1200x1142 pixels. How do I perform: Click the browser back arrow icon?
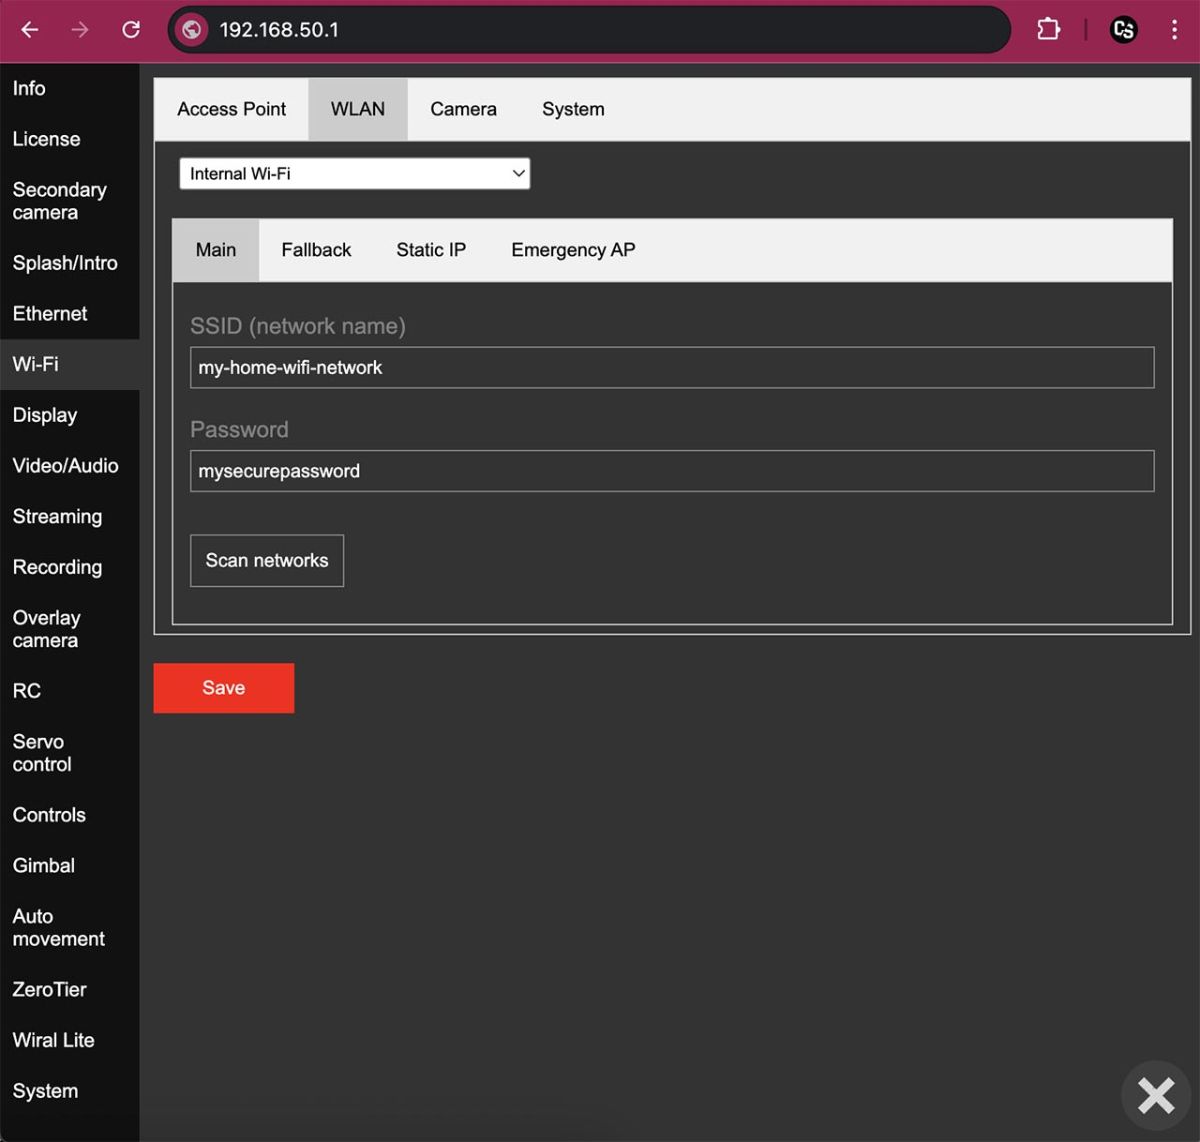point(29,29)
